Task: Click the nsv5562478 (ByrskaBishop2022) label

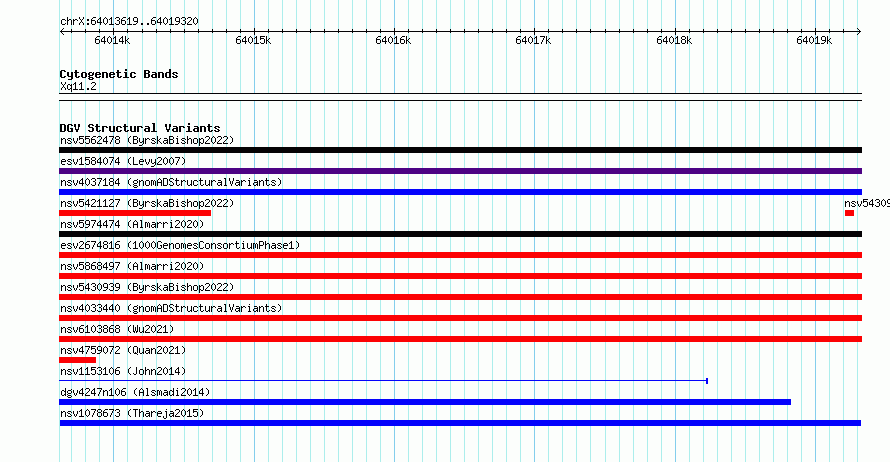Action: tap(147, 140)
